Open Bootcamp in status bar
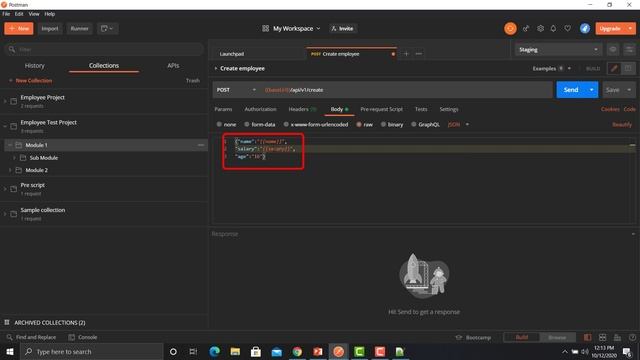Screen dimensions: 640x360 pyautogui.click(x=473, y=338)
